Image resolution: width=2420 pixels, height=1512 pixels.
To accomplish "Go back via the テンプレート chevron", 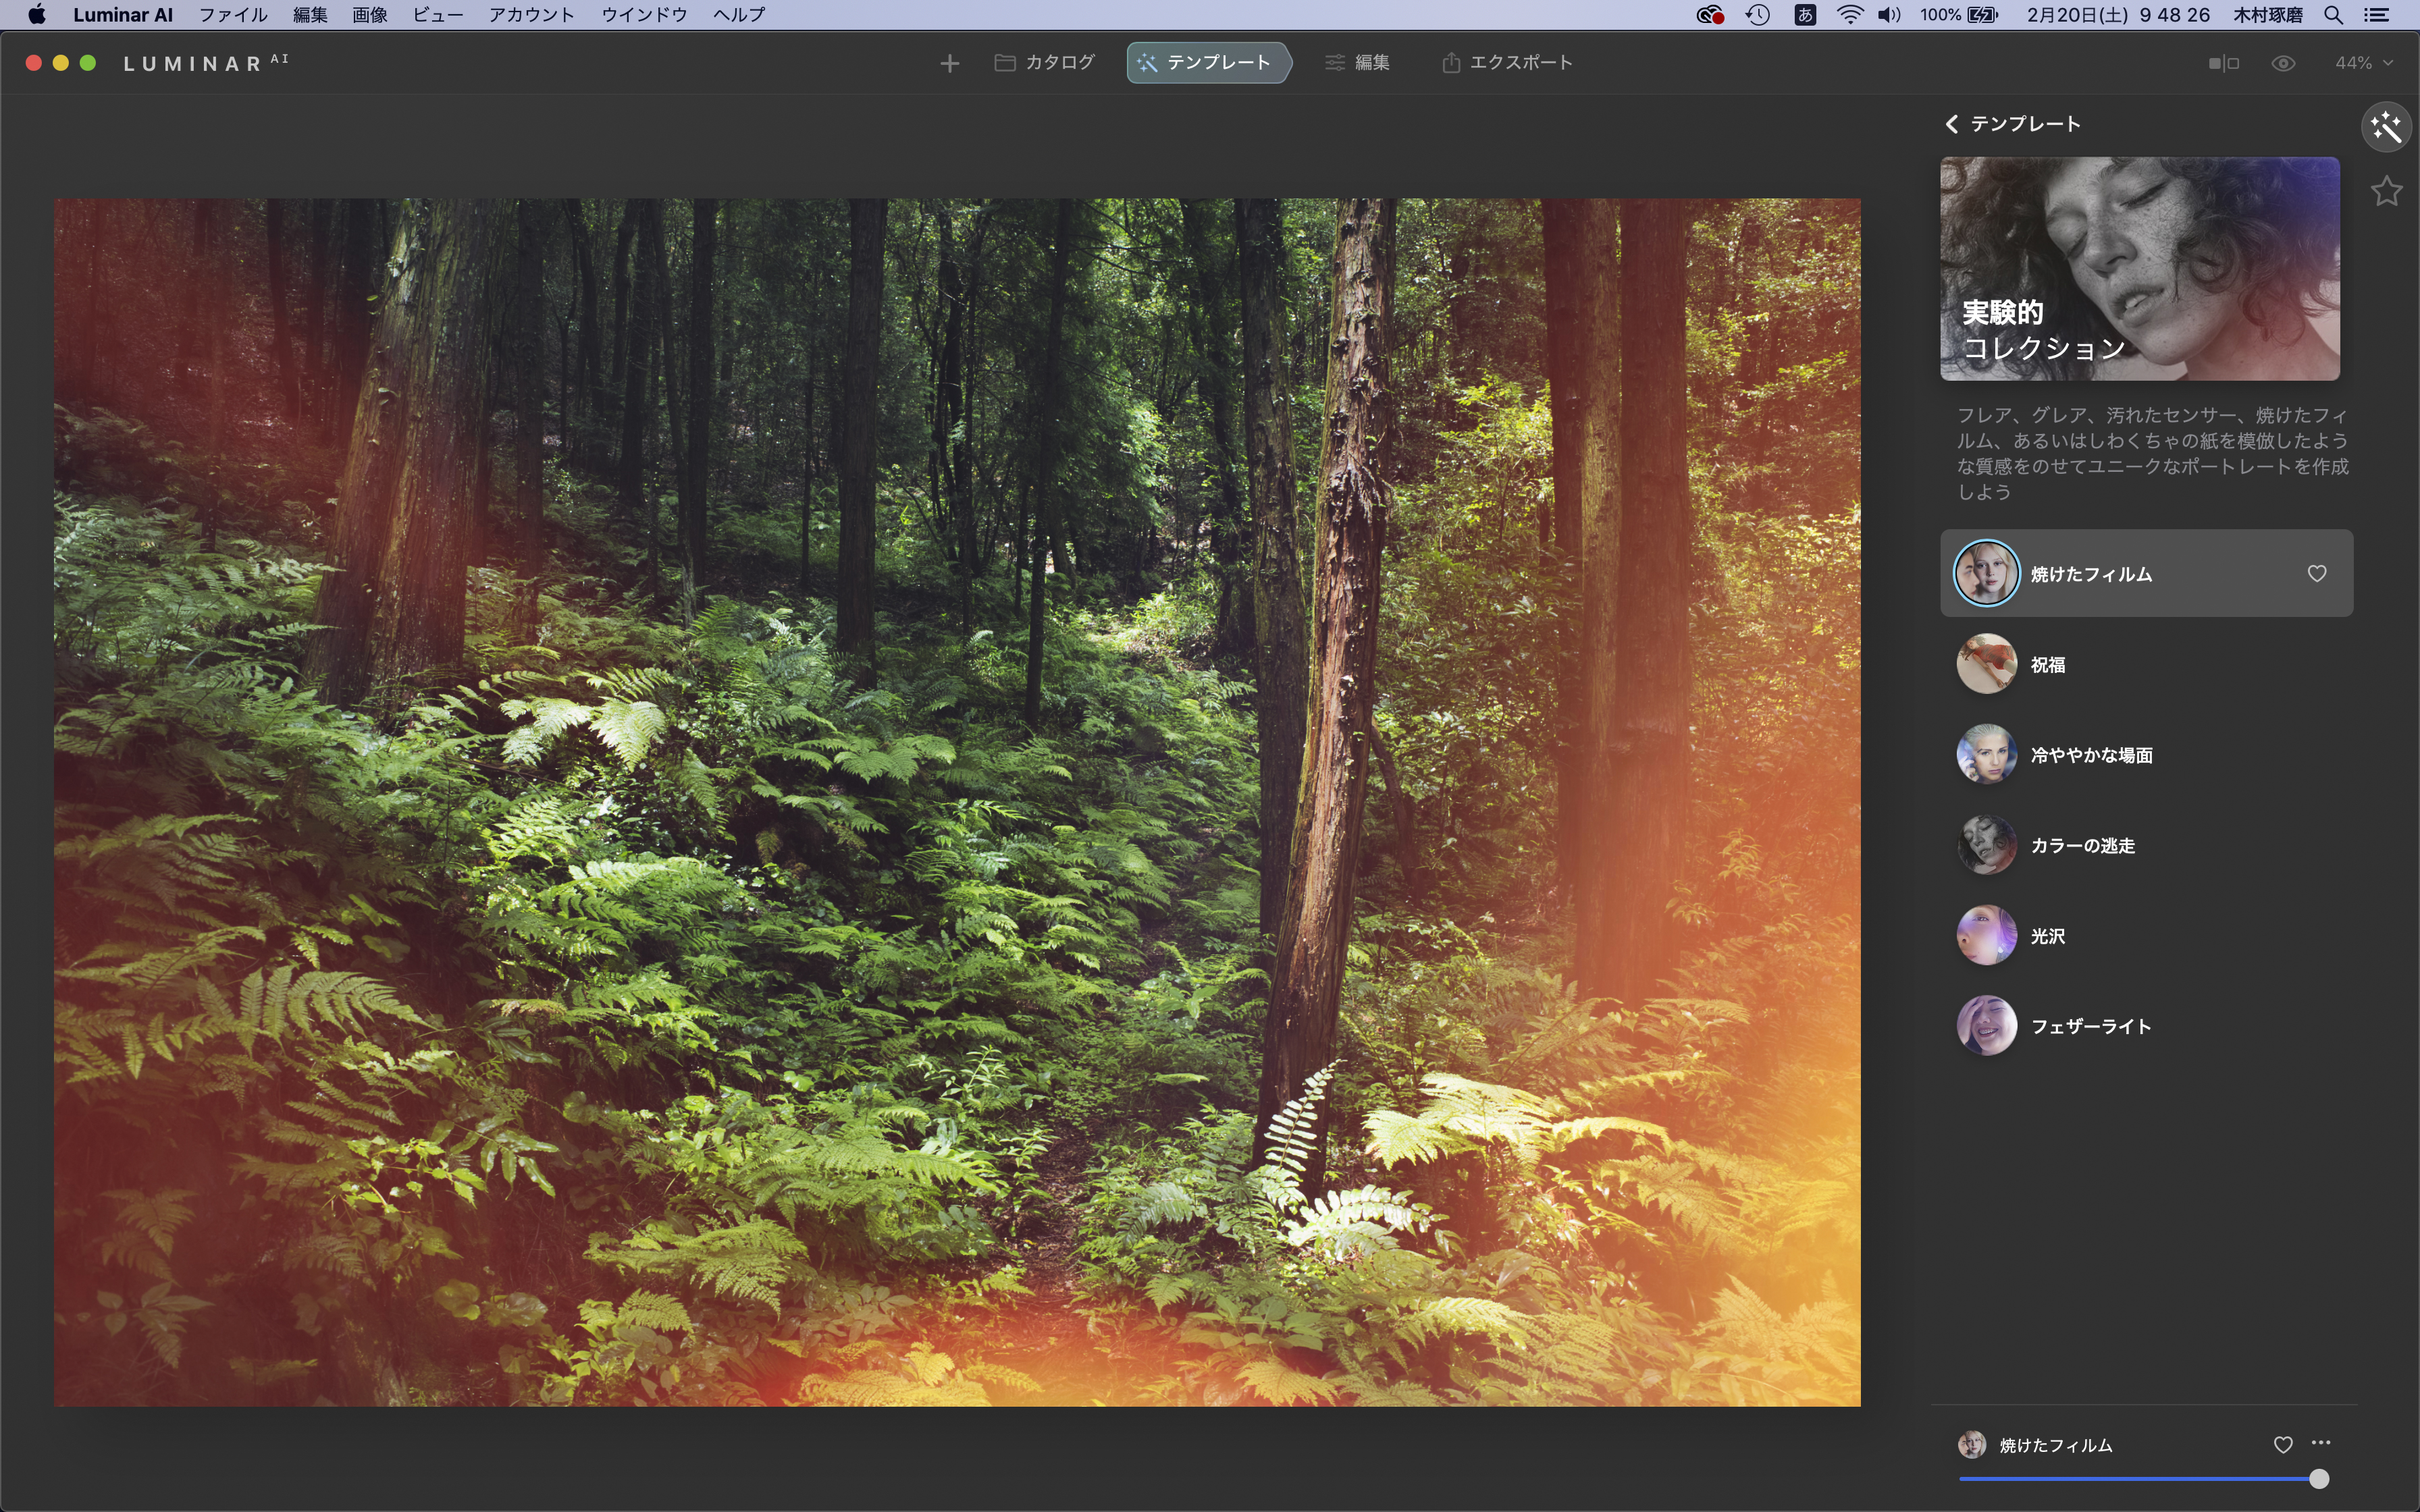I will point(1951,124).
